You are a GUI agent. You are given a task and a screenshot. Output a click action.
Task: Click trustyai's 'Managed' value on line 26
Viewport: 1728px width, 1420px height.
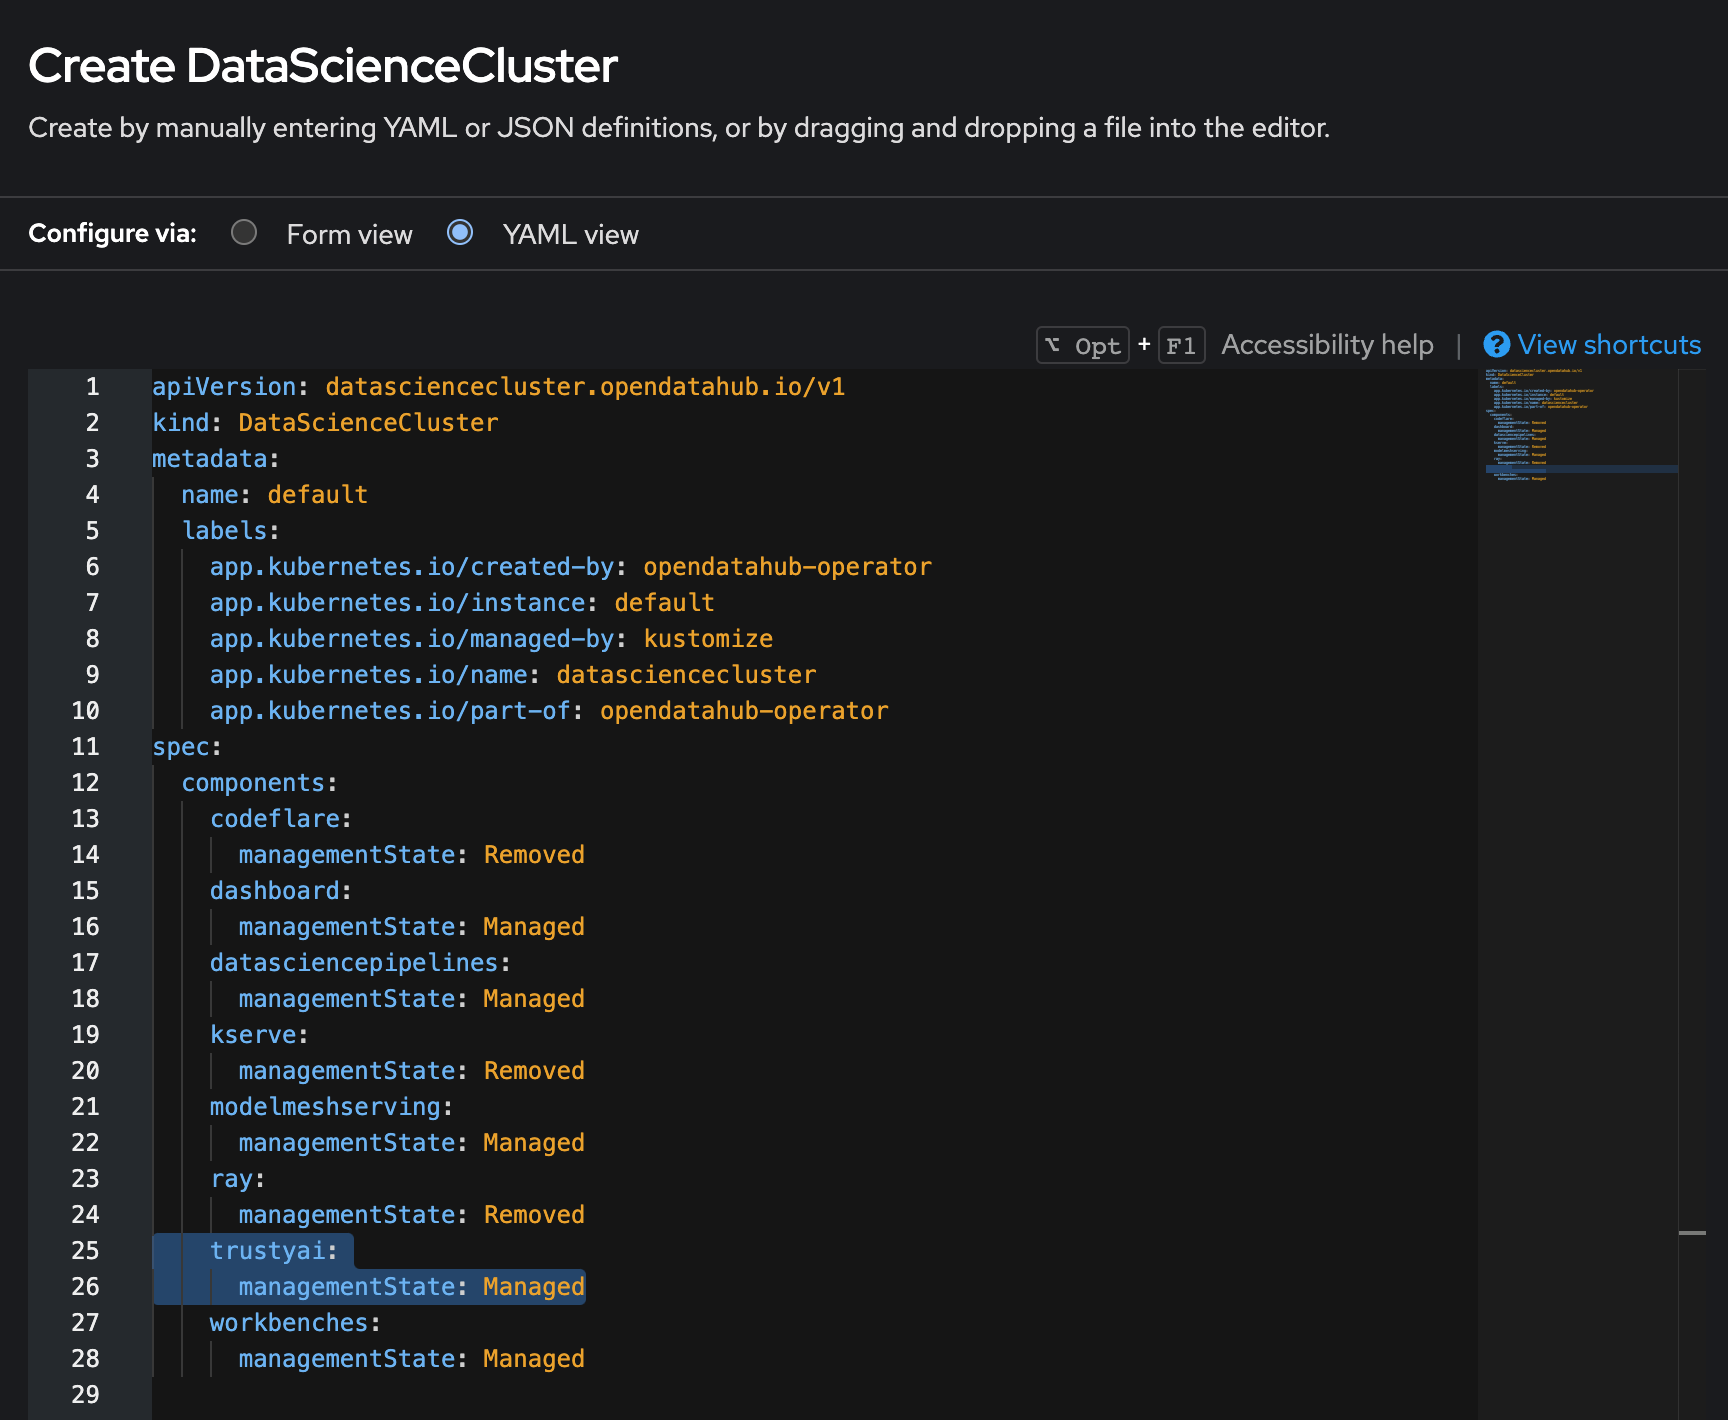click(x=535, y=1287)
